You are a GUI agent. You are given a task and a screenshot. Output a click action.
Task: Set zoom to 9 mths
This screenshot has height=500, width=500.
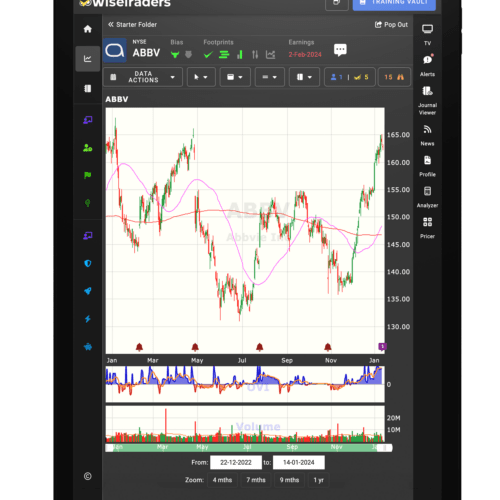click(289, 480)
